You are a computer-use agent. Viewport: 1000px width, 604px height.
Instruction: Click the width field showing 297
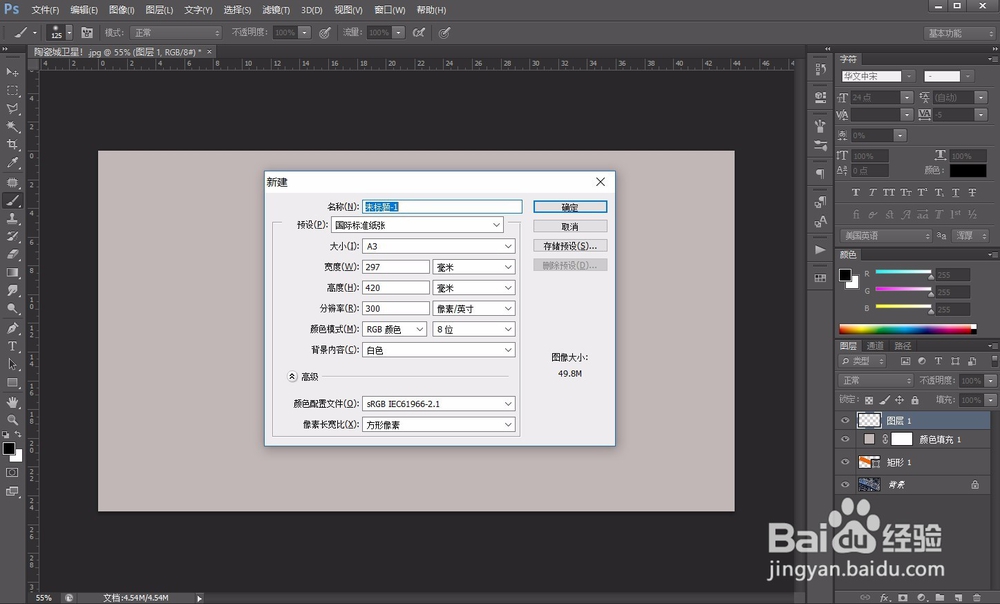point(395,267)
